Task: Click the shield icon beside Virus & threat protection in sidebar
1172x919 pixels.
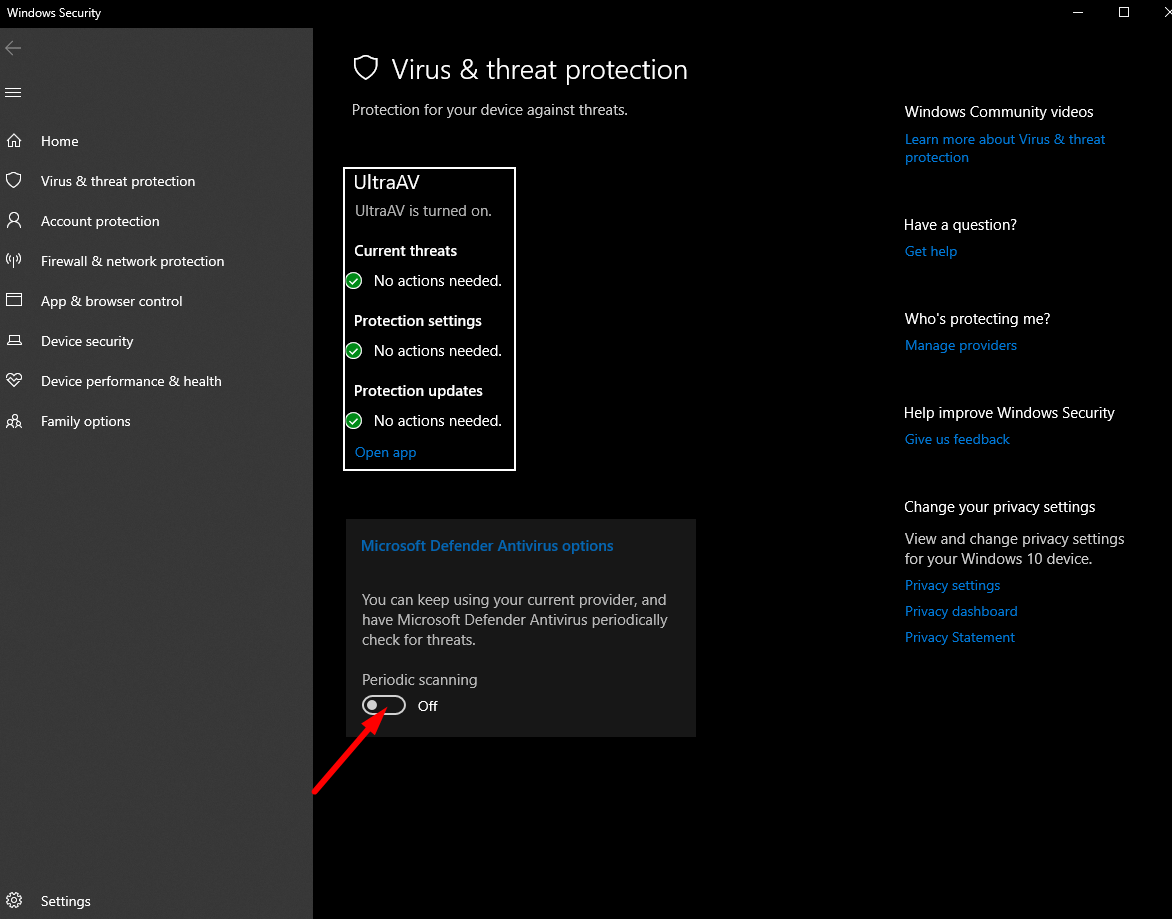Action: tap(13, 180)
